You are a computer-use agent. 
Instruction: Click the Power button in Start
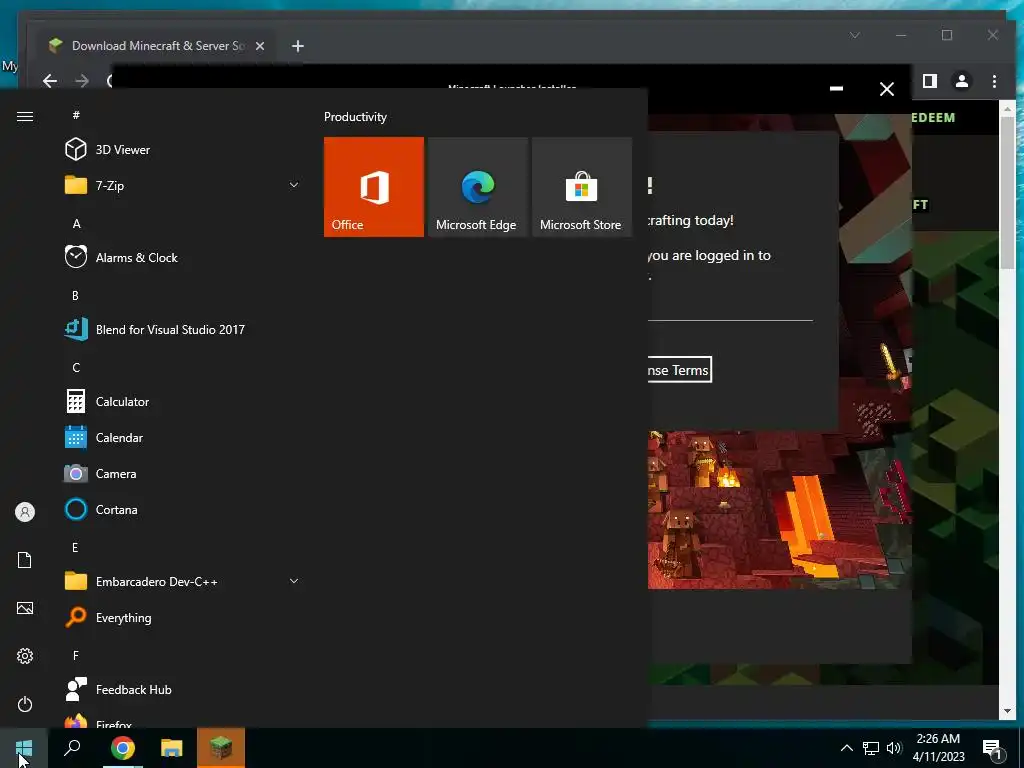(x=25, y=704)
